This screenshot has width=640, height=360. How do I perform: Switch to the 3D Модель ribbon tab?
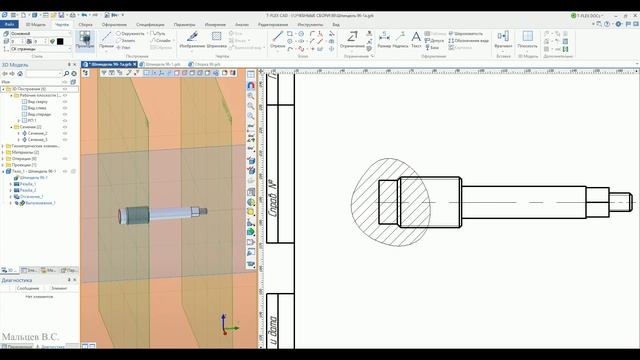click(x=36, y=24)
